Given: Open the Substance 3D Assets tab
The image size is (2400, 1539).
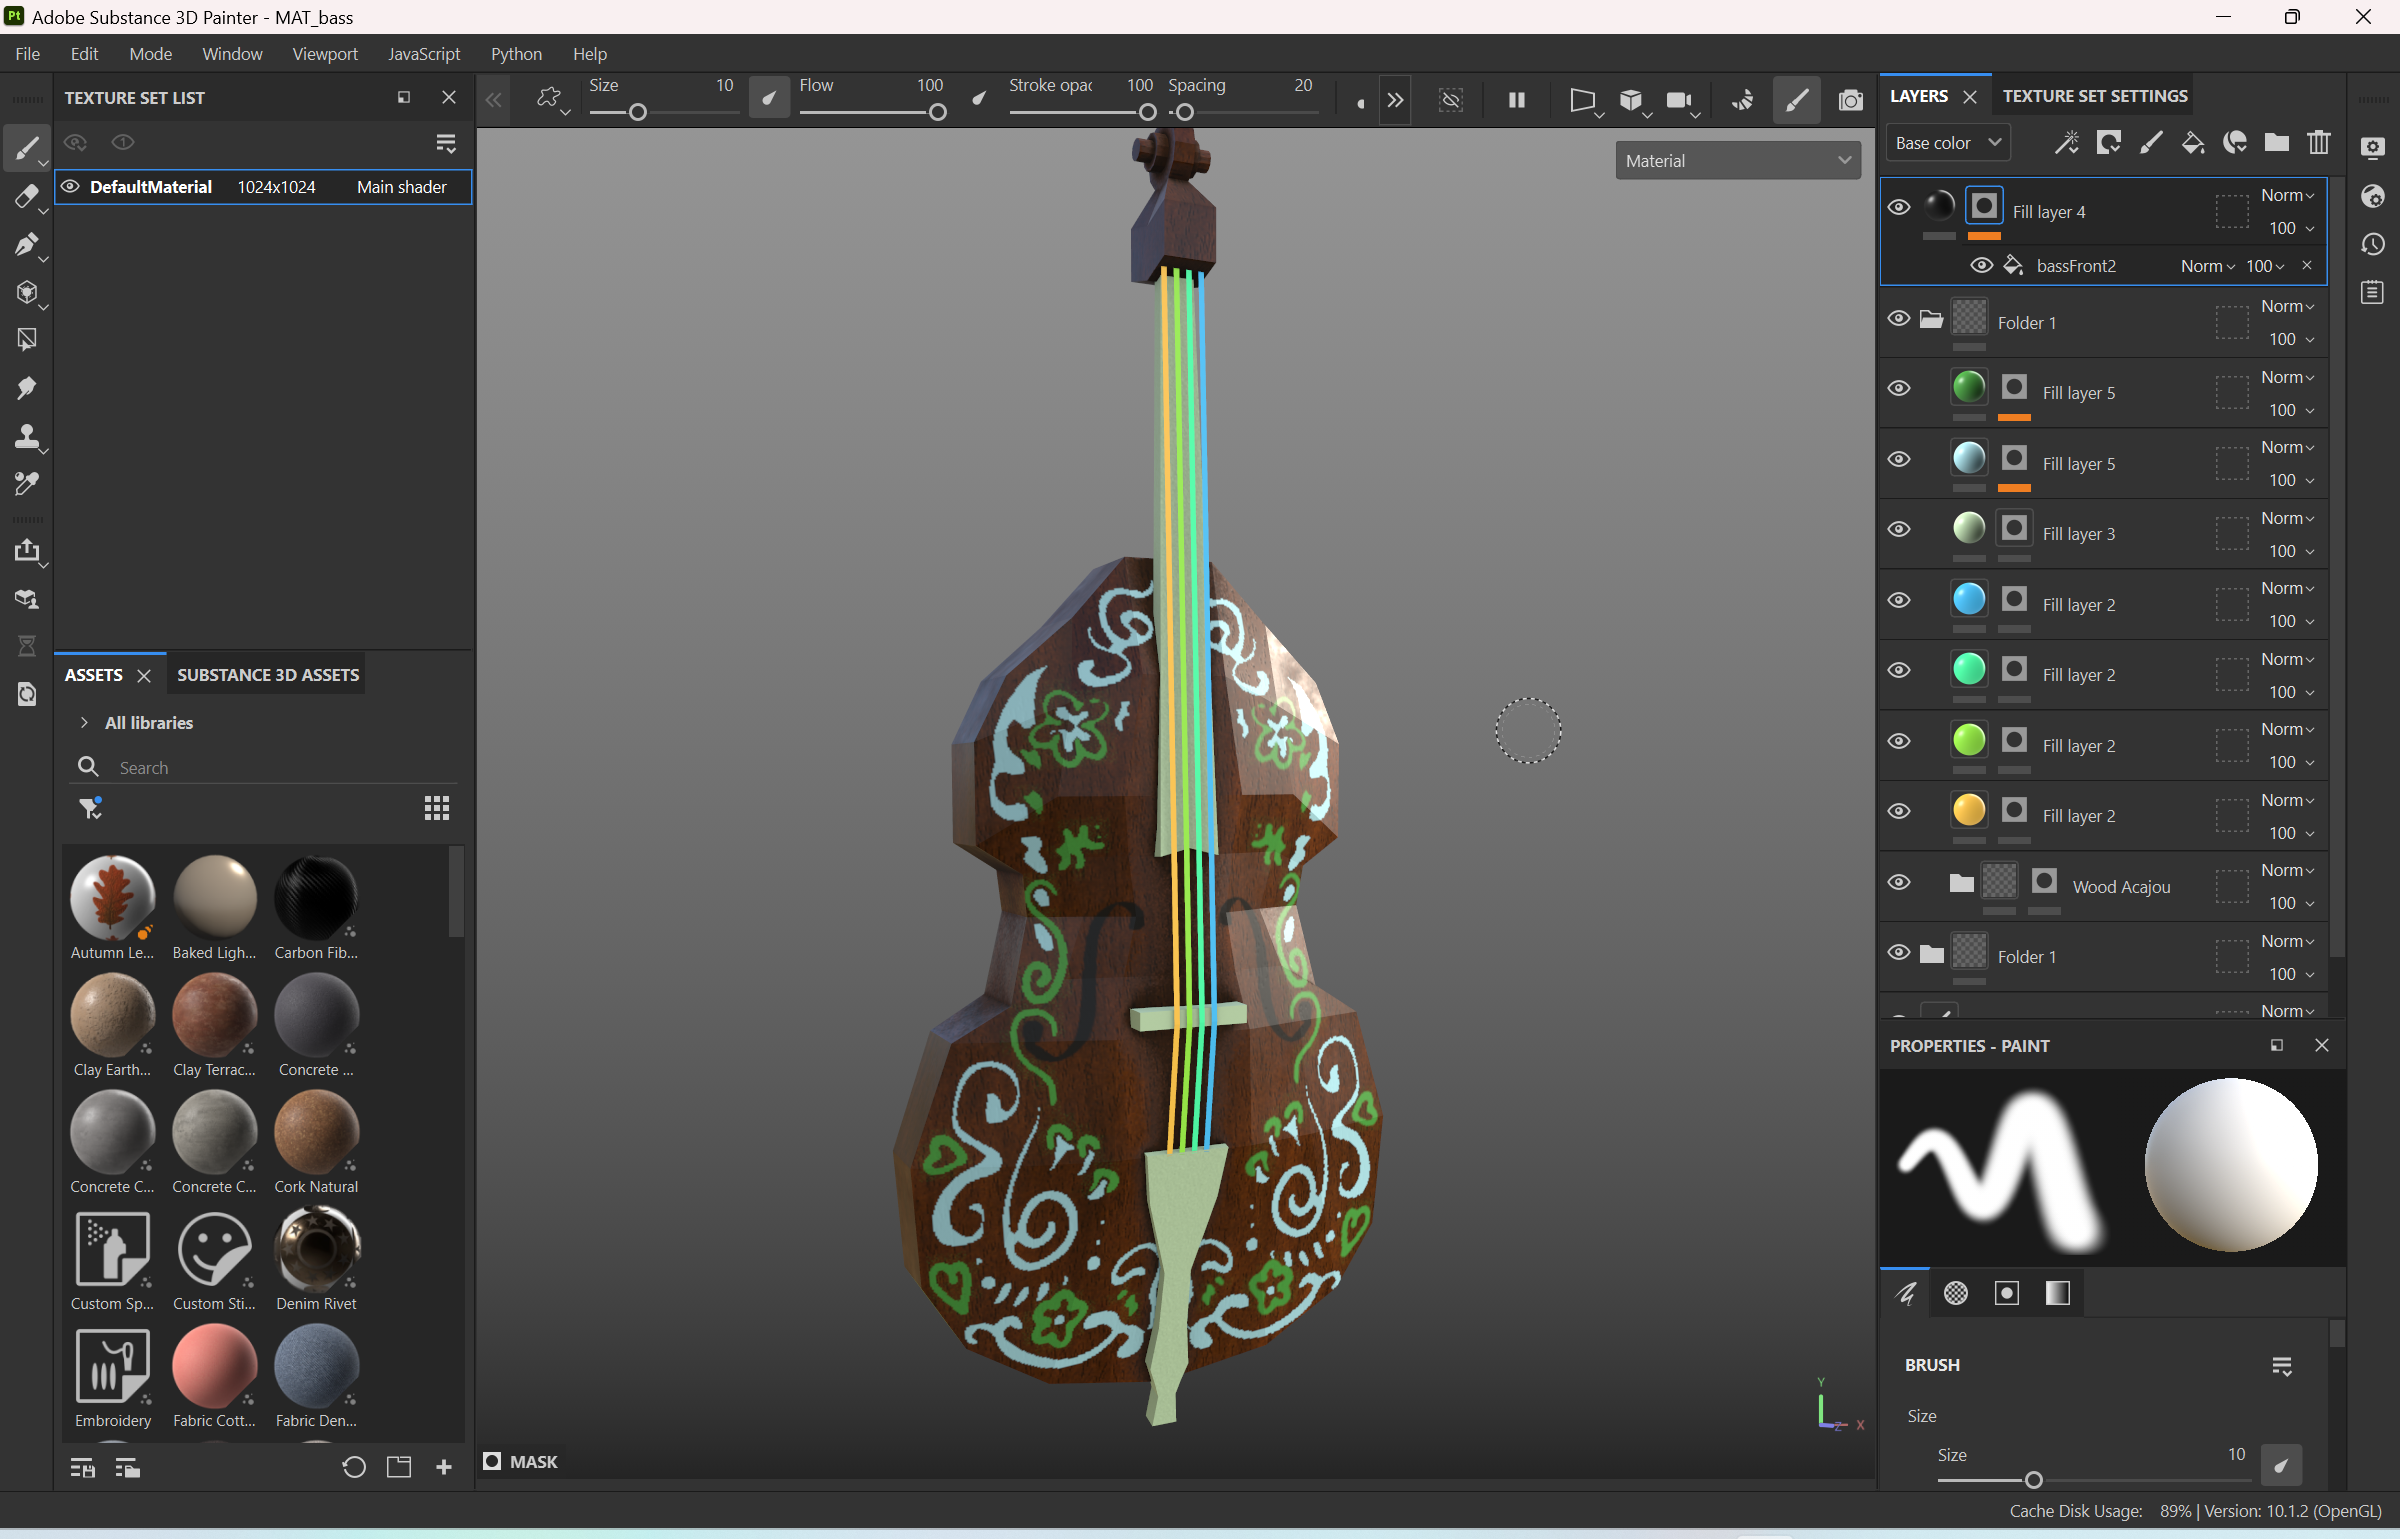Looking at the screenshot, I should tap(267, 675).
